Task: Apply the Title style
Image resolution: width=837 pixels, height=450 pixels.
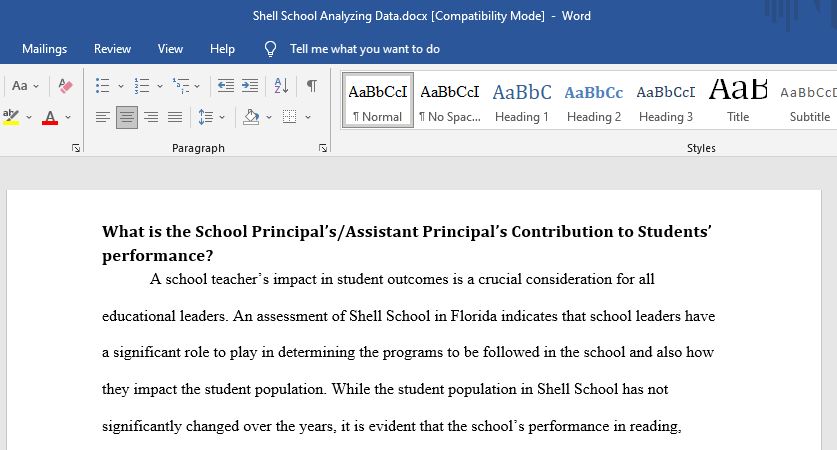Action: click(x=738, y=101)
